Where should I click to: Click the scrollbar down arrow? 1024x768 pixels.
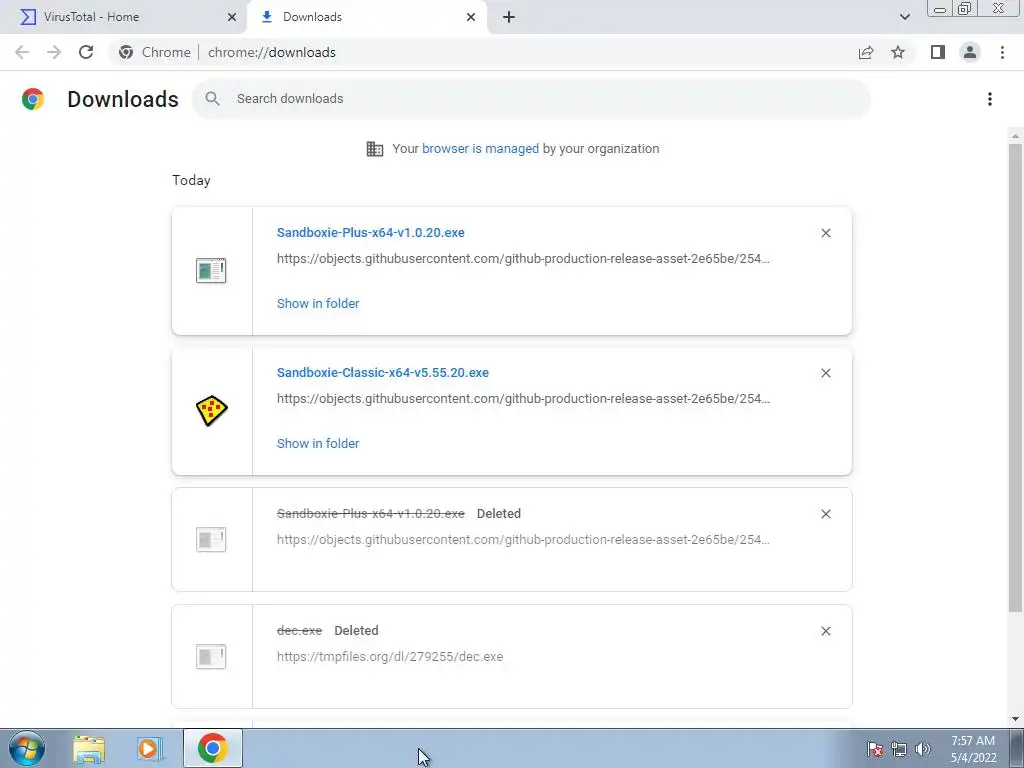1015,719
